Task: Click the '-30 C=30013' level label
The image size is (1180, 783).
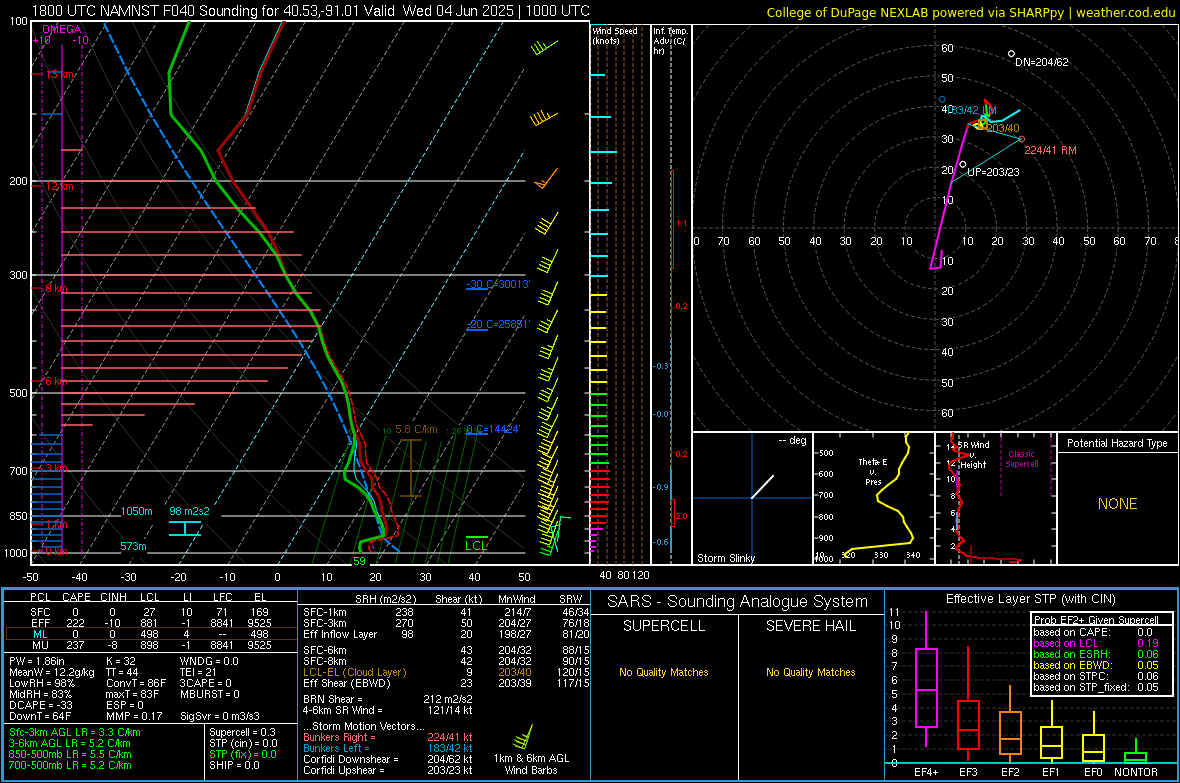Action: click(x=498, y=284)
